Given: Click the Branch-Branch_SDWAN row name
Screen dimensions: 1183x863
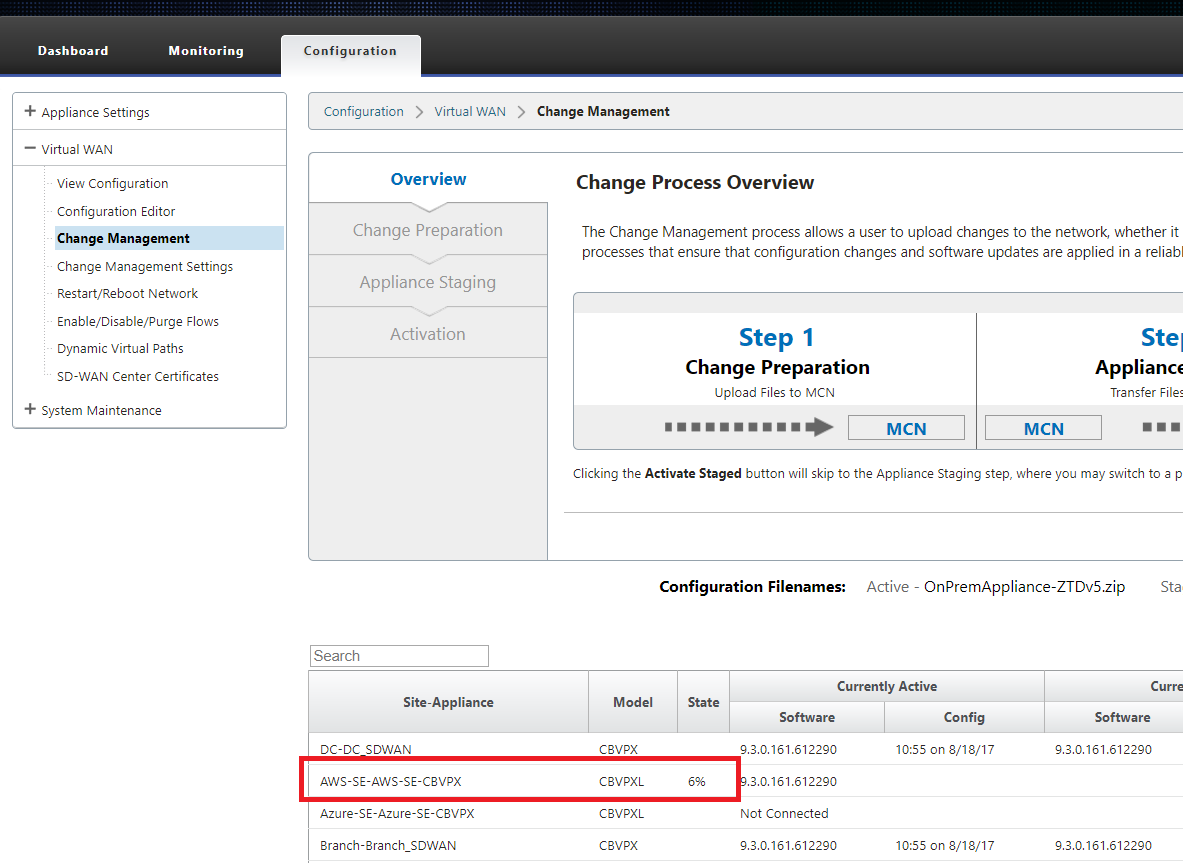Looking at the screenshot, I should (388, 846).
